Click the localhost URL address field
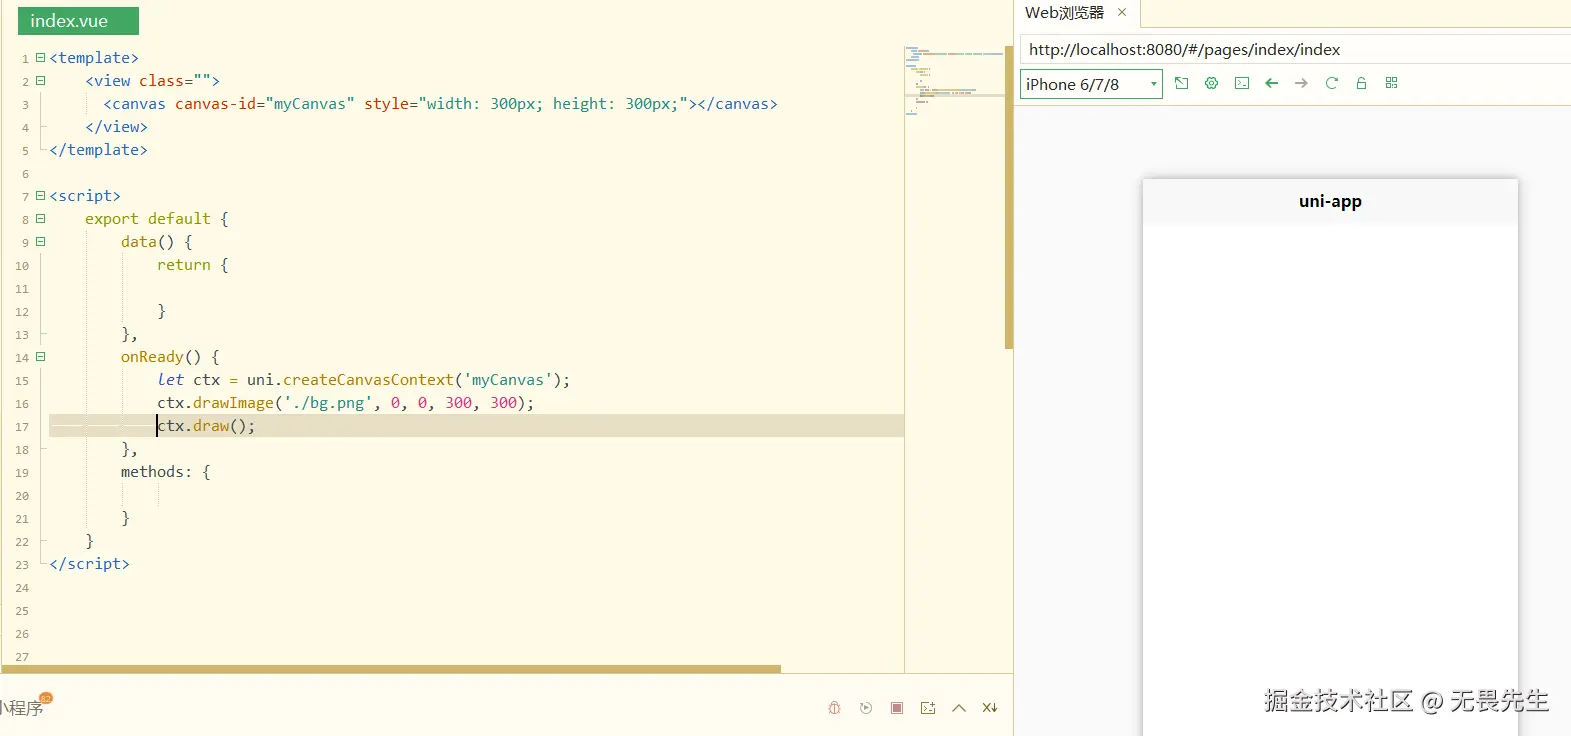The height and width of the screenshot is (736, 1571). point(1290,50)
